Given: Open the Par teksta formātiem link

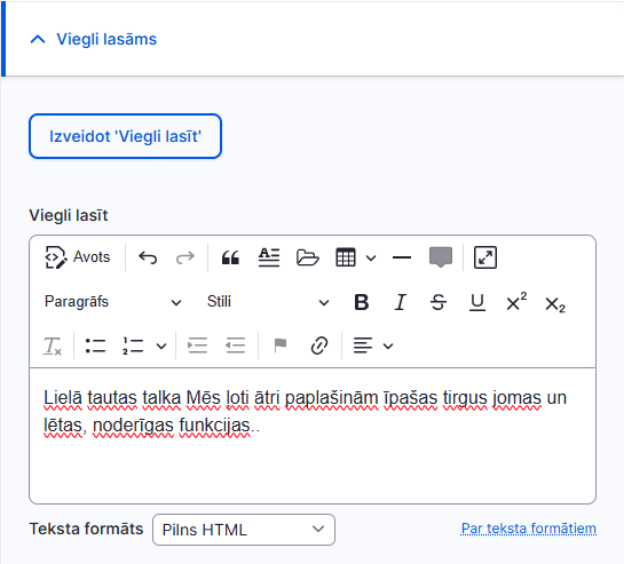Looking at the screenshot, I should pyautogui.click(x=528, y=529).
